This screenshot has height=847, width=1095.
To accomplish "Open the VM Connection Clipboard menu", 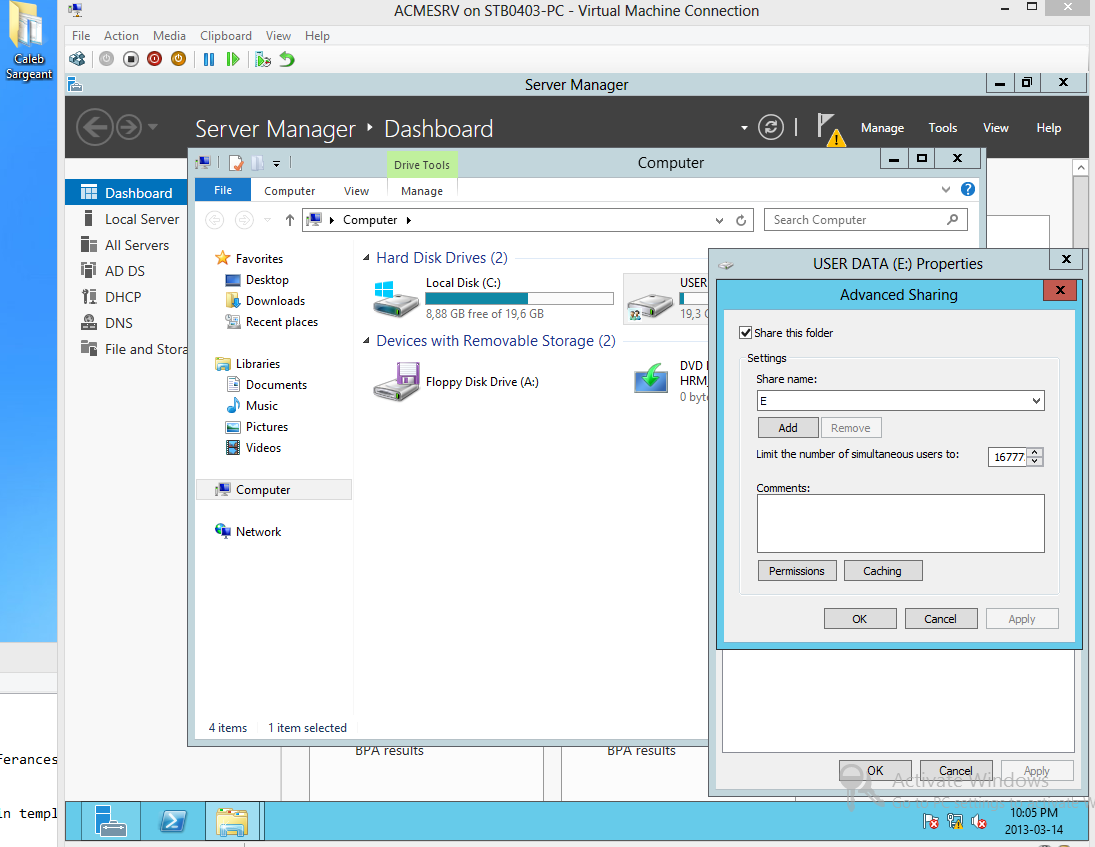I will 226,36.
